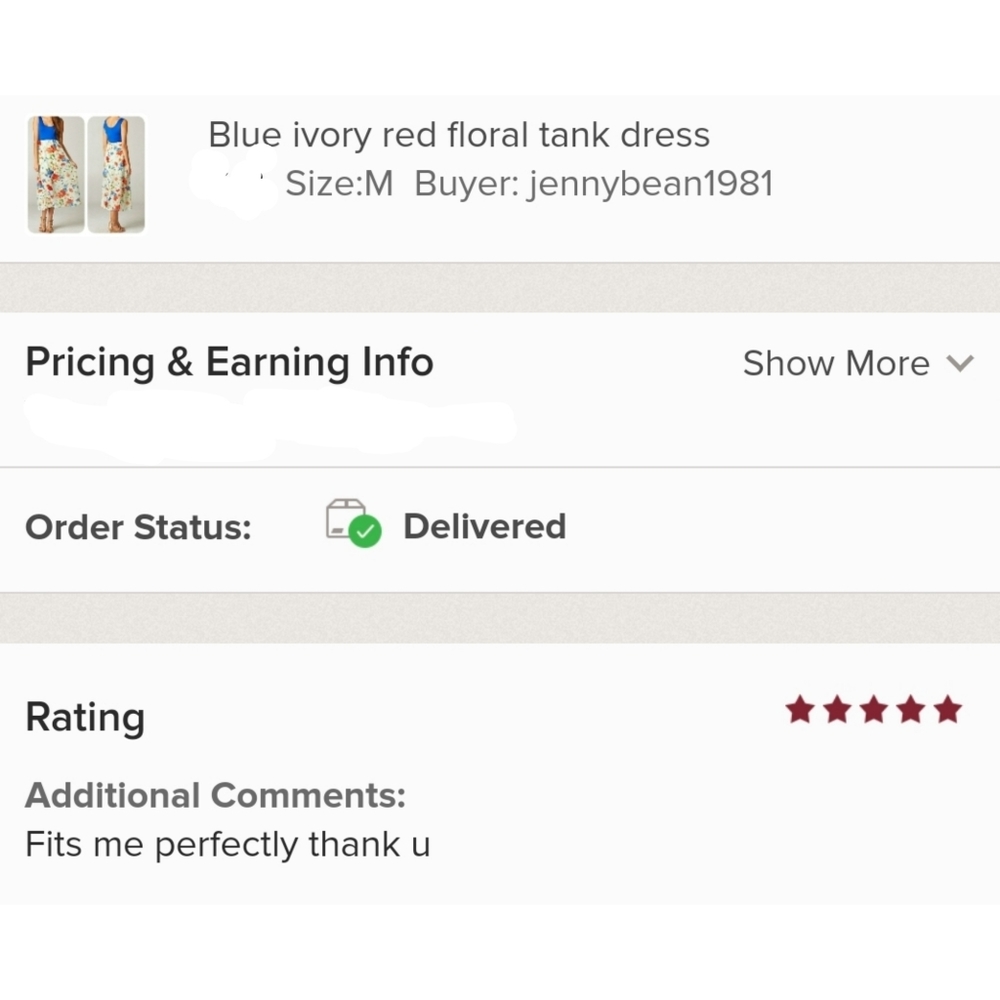Toggle the Delivered order status indicator
This screenshot has width=1000, height=1000.
tap(484, 526)
